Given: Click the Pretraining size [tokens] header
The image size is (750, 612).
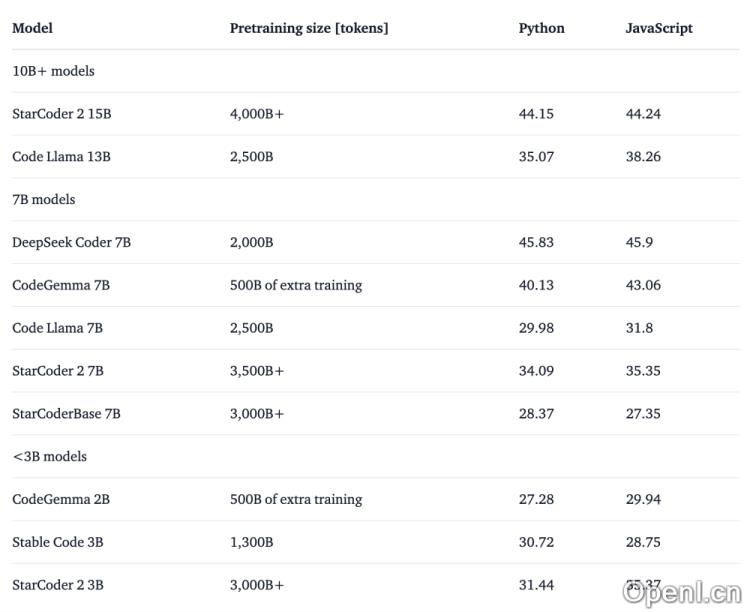Looking at the screenshot, I should 309,28.
